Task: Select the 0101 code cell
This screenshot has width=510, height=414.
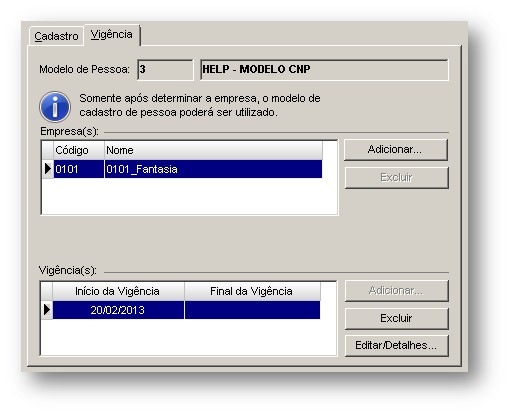Action: point(79,169)
